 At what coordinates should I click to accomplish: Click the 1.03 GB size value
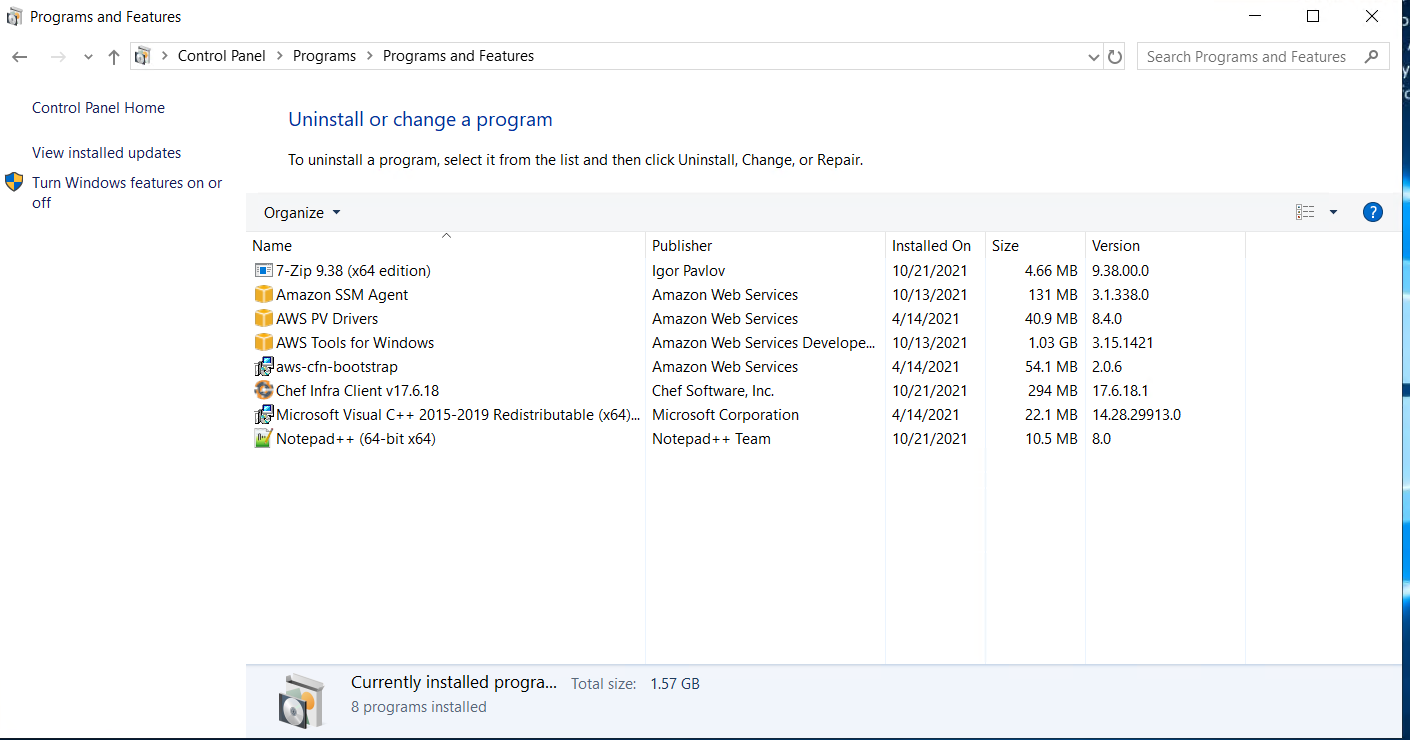(x=1052, y=343)
